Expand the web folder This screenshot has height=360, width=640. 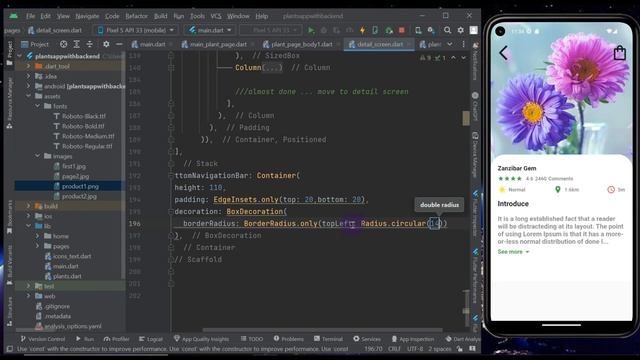(x=28, y=296)
